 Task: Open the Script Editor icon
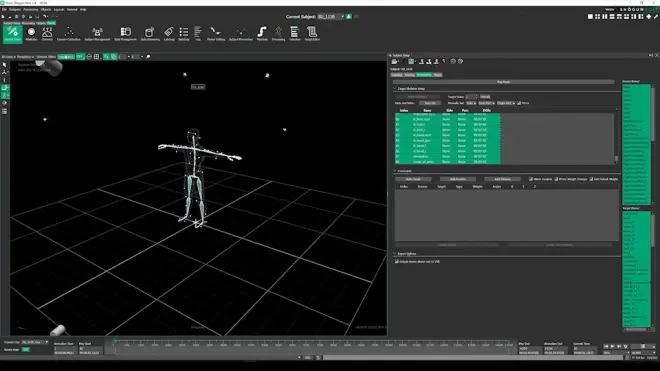(x=312, y=34)
